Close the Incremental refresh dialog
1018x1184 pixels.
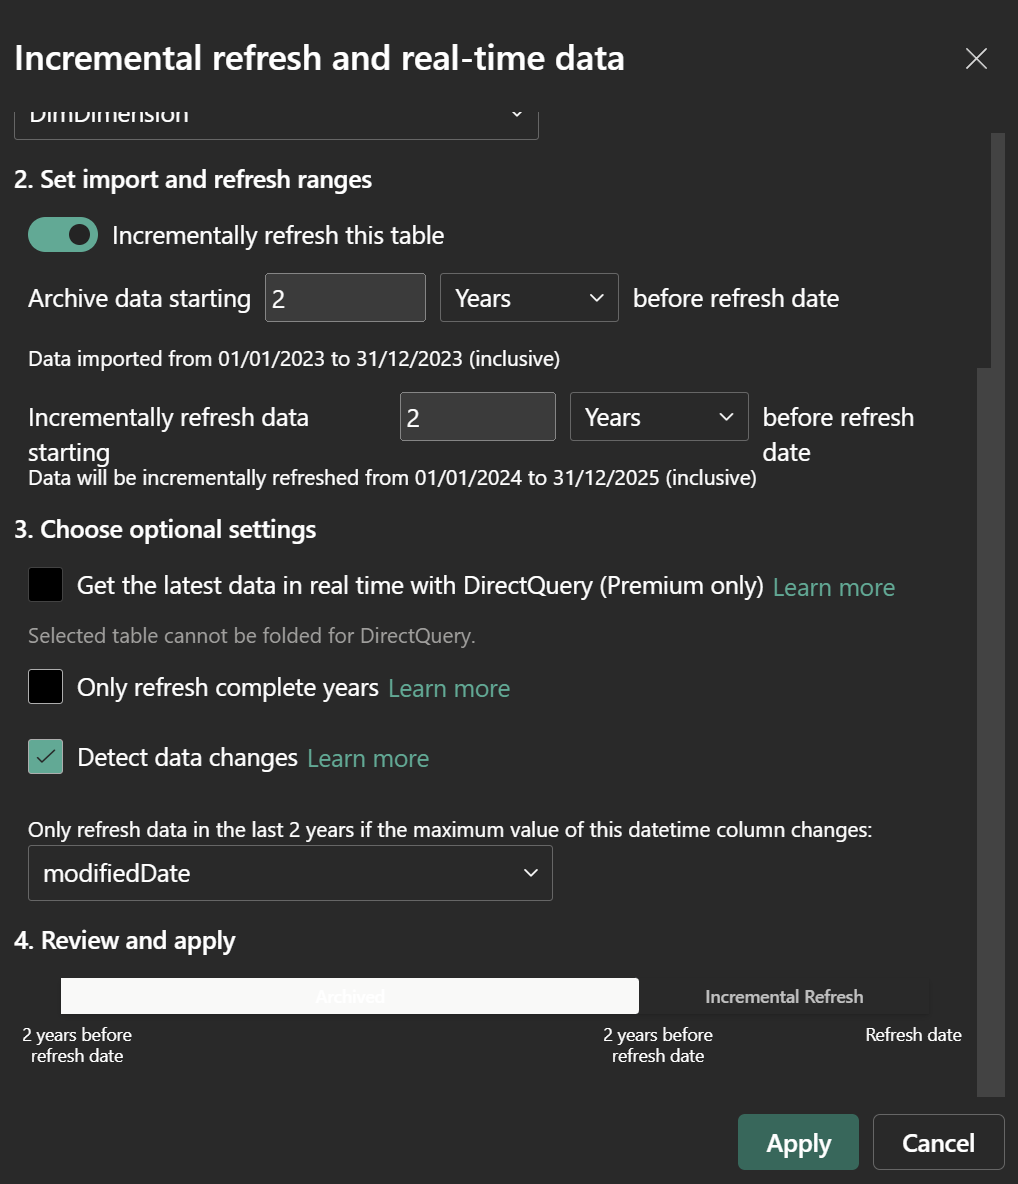click(976, 59)
